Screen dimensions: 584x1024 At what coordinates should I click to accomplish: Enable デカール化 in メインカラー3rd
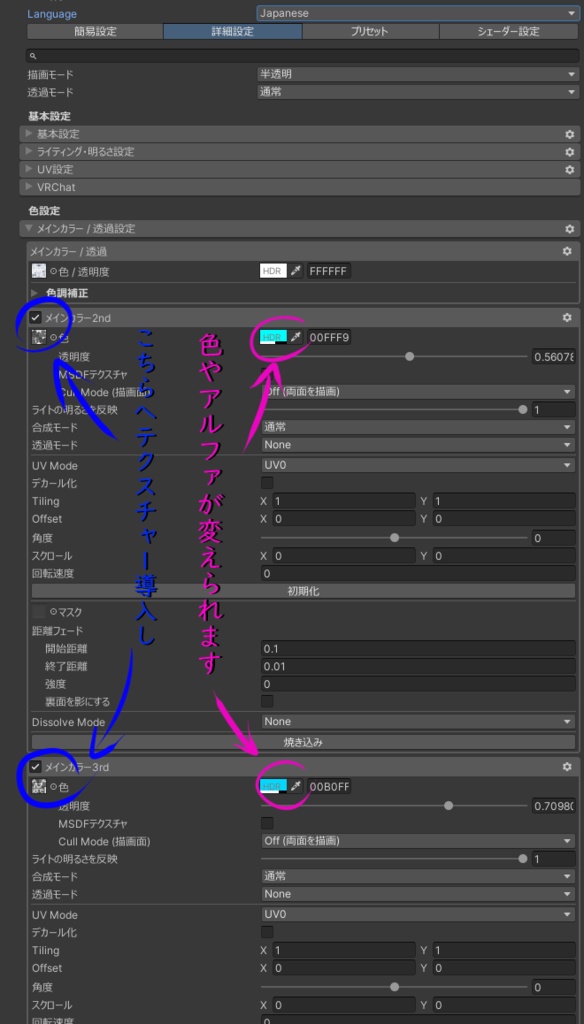pos(267,932)
